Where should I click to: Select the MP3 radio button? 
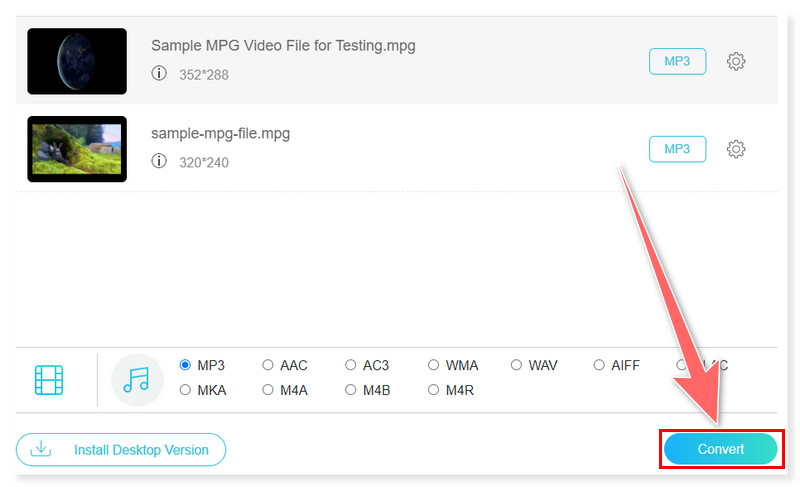coord(185,366)
